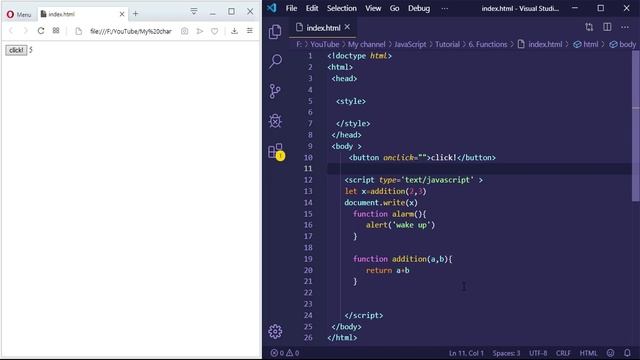
Task: Bookmark the page with heart icon
Action: coord(214,31)
